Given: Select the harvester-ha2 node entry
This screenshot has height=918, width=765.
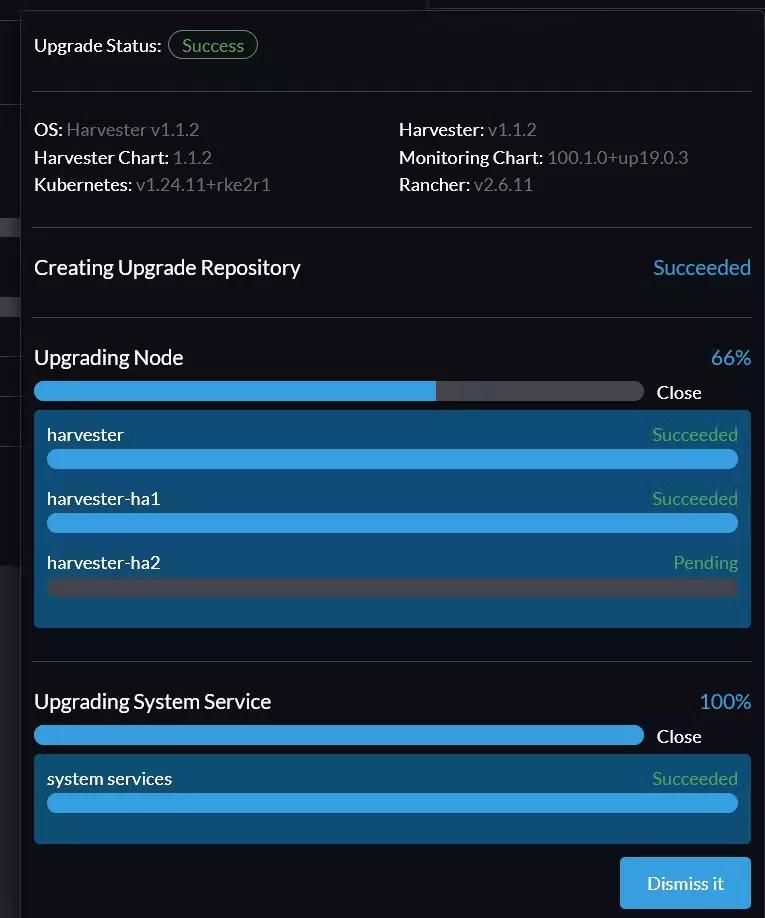Looking at the screenshot, I should (x=104, y=562).
